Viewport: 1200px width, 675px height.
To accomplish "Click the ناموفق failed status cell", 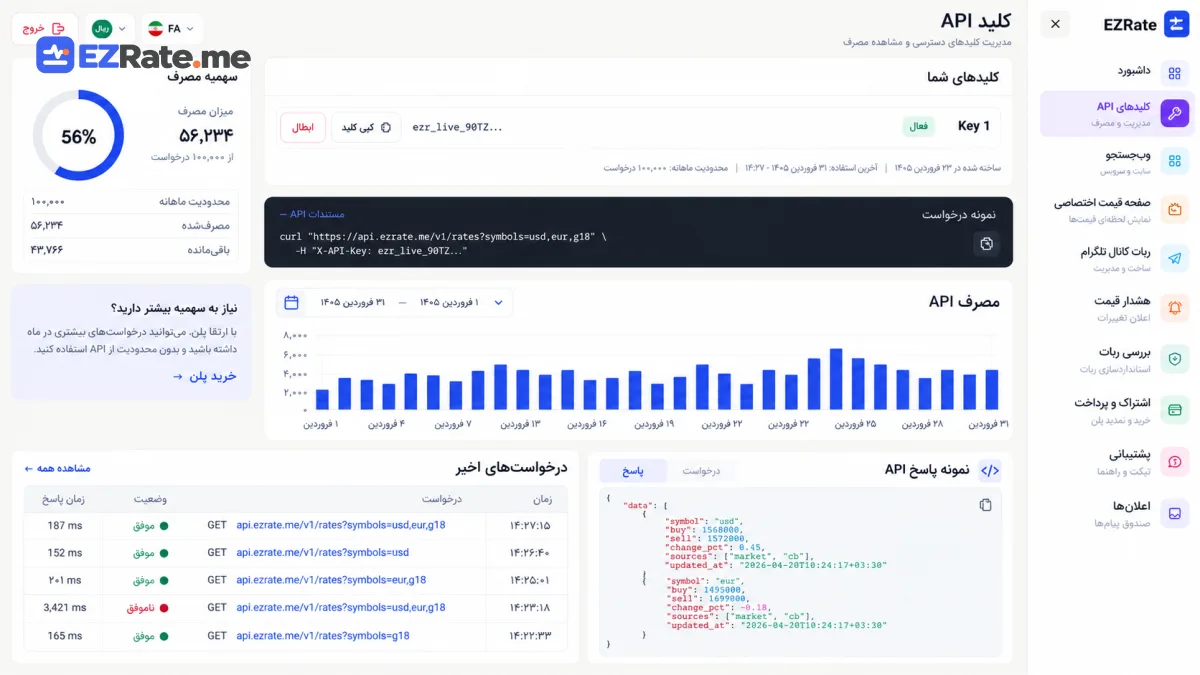I will [x=146, y=607].
